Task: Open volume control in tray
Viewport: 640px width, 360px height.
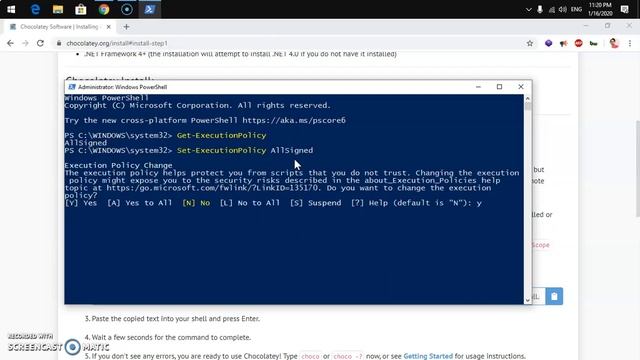Action: (563, 9)
